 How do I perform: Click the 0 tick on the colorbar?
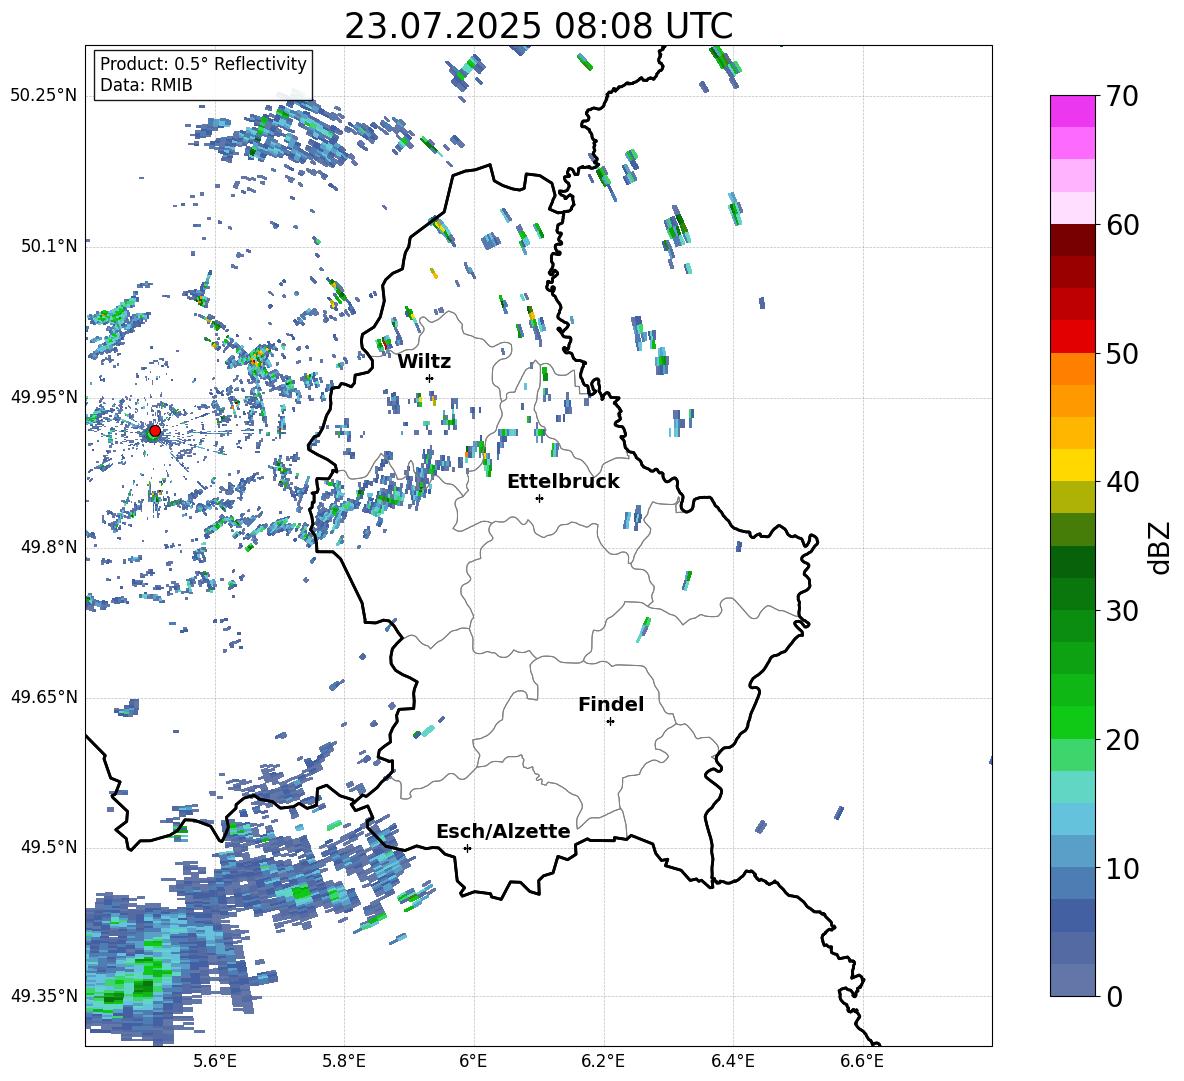click(x=1114, y=996)
